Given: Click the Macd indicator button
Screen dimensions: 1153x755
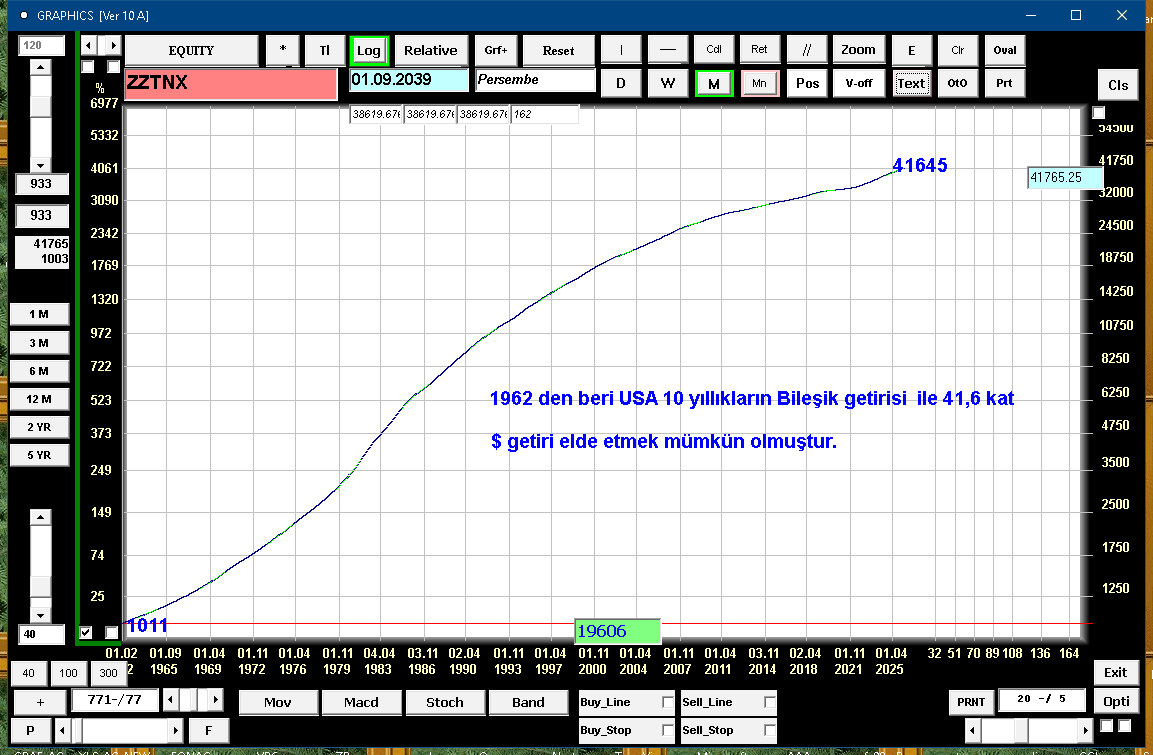Looking at the screenshot, I should tap(361, 702).
